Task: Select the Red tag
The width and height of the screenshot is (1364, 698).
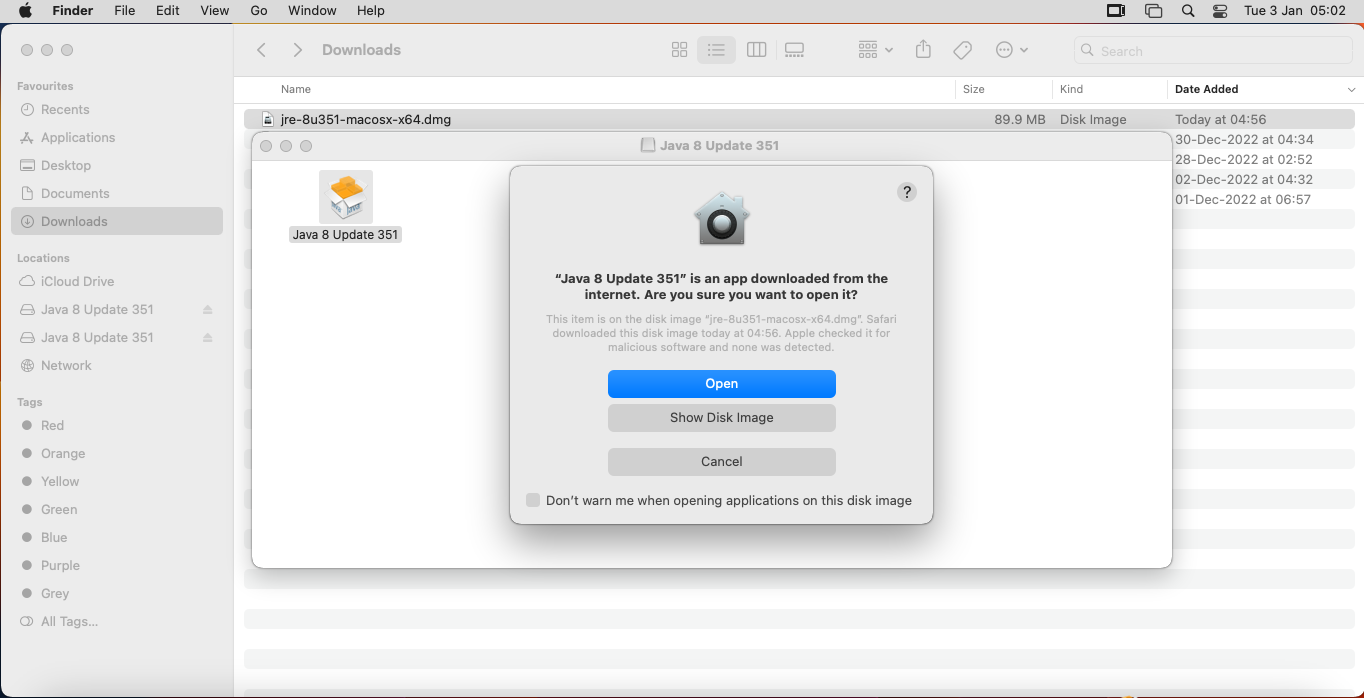Action: (52, 426)
